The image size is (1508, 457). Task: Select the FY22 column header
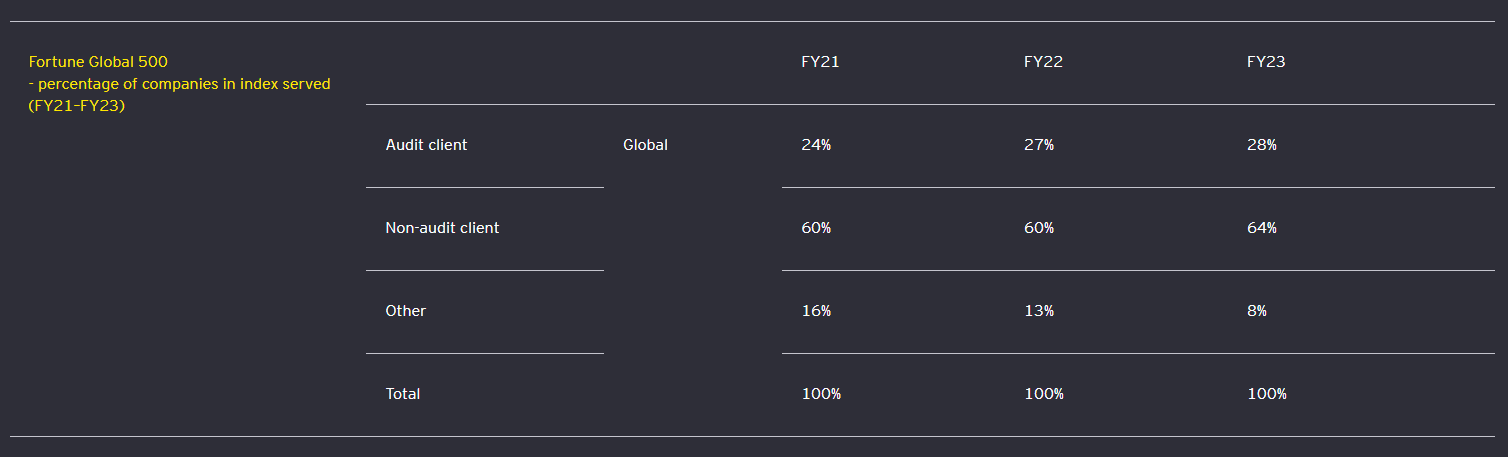1043,62
